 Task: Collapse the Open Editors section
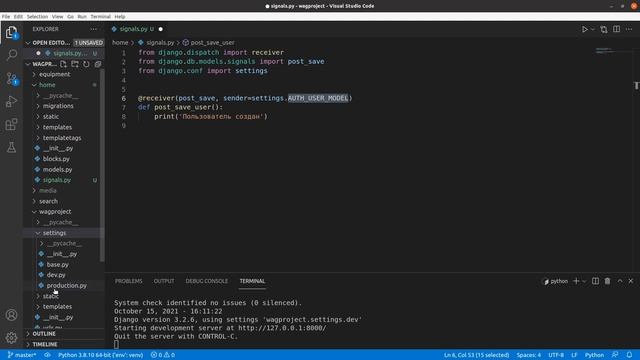[28, 42]
